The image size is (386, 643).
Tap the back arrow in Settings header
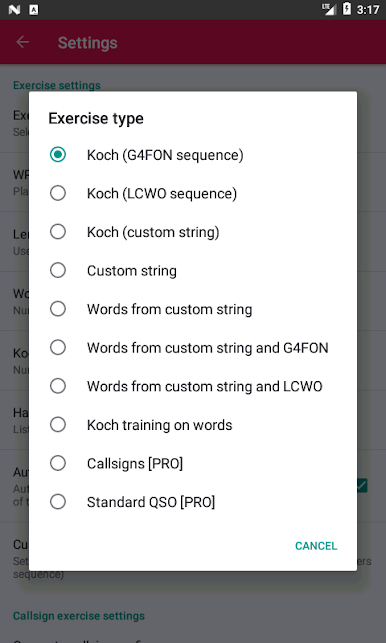(x=23, y=42)
